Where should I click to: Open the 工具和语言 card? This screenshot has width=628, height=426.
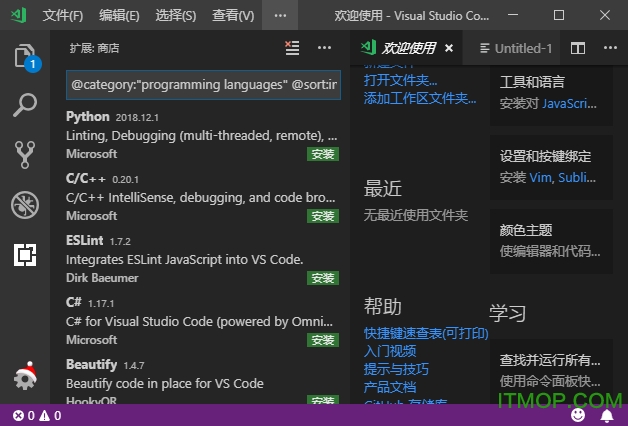point(551,95)
